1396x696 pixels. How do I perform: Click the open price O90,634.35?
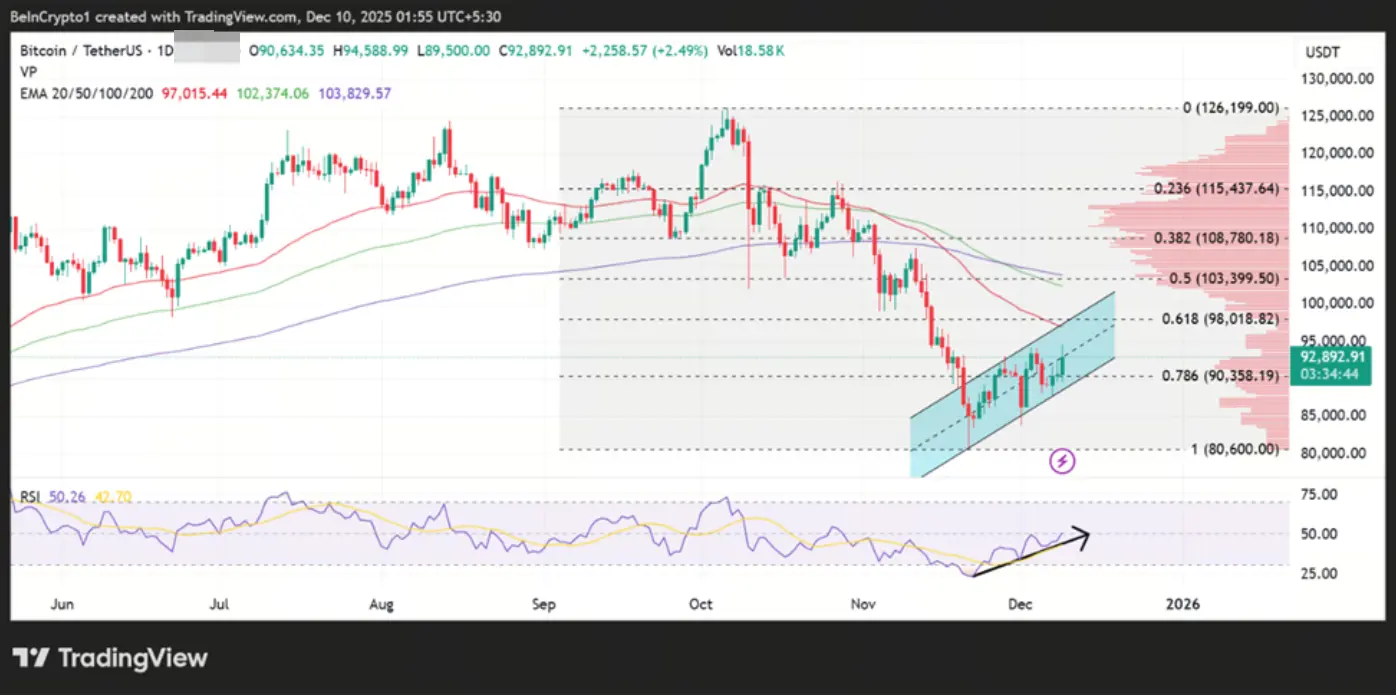(287, 50)
